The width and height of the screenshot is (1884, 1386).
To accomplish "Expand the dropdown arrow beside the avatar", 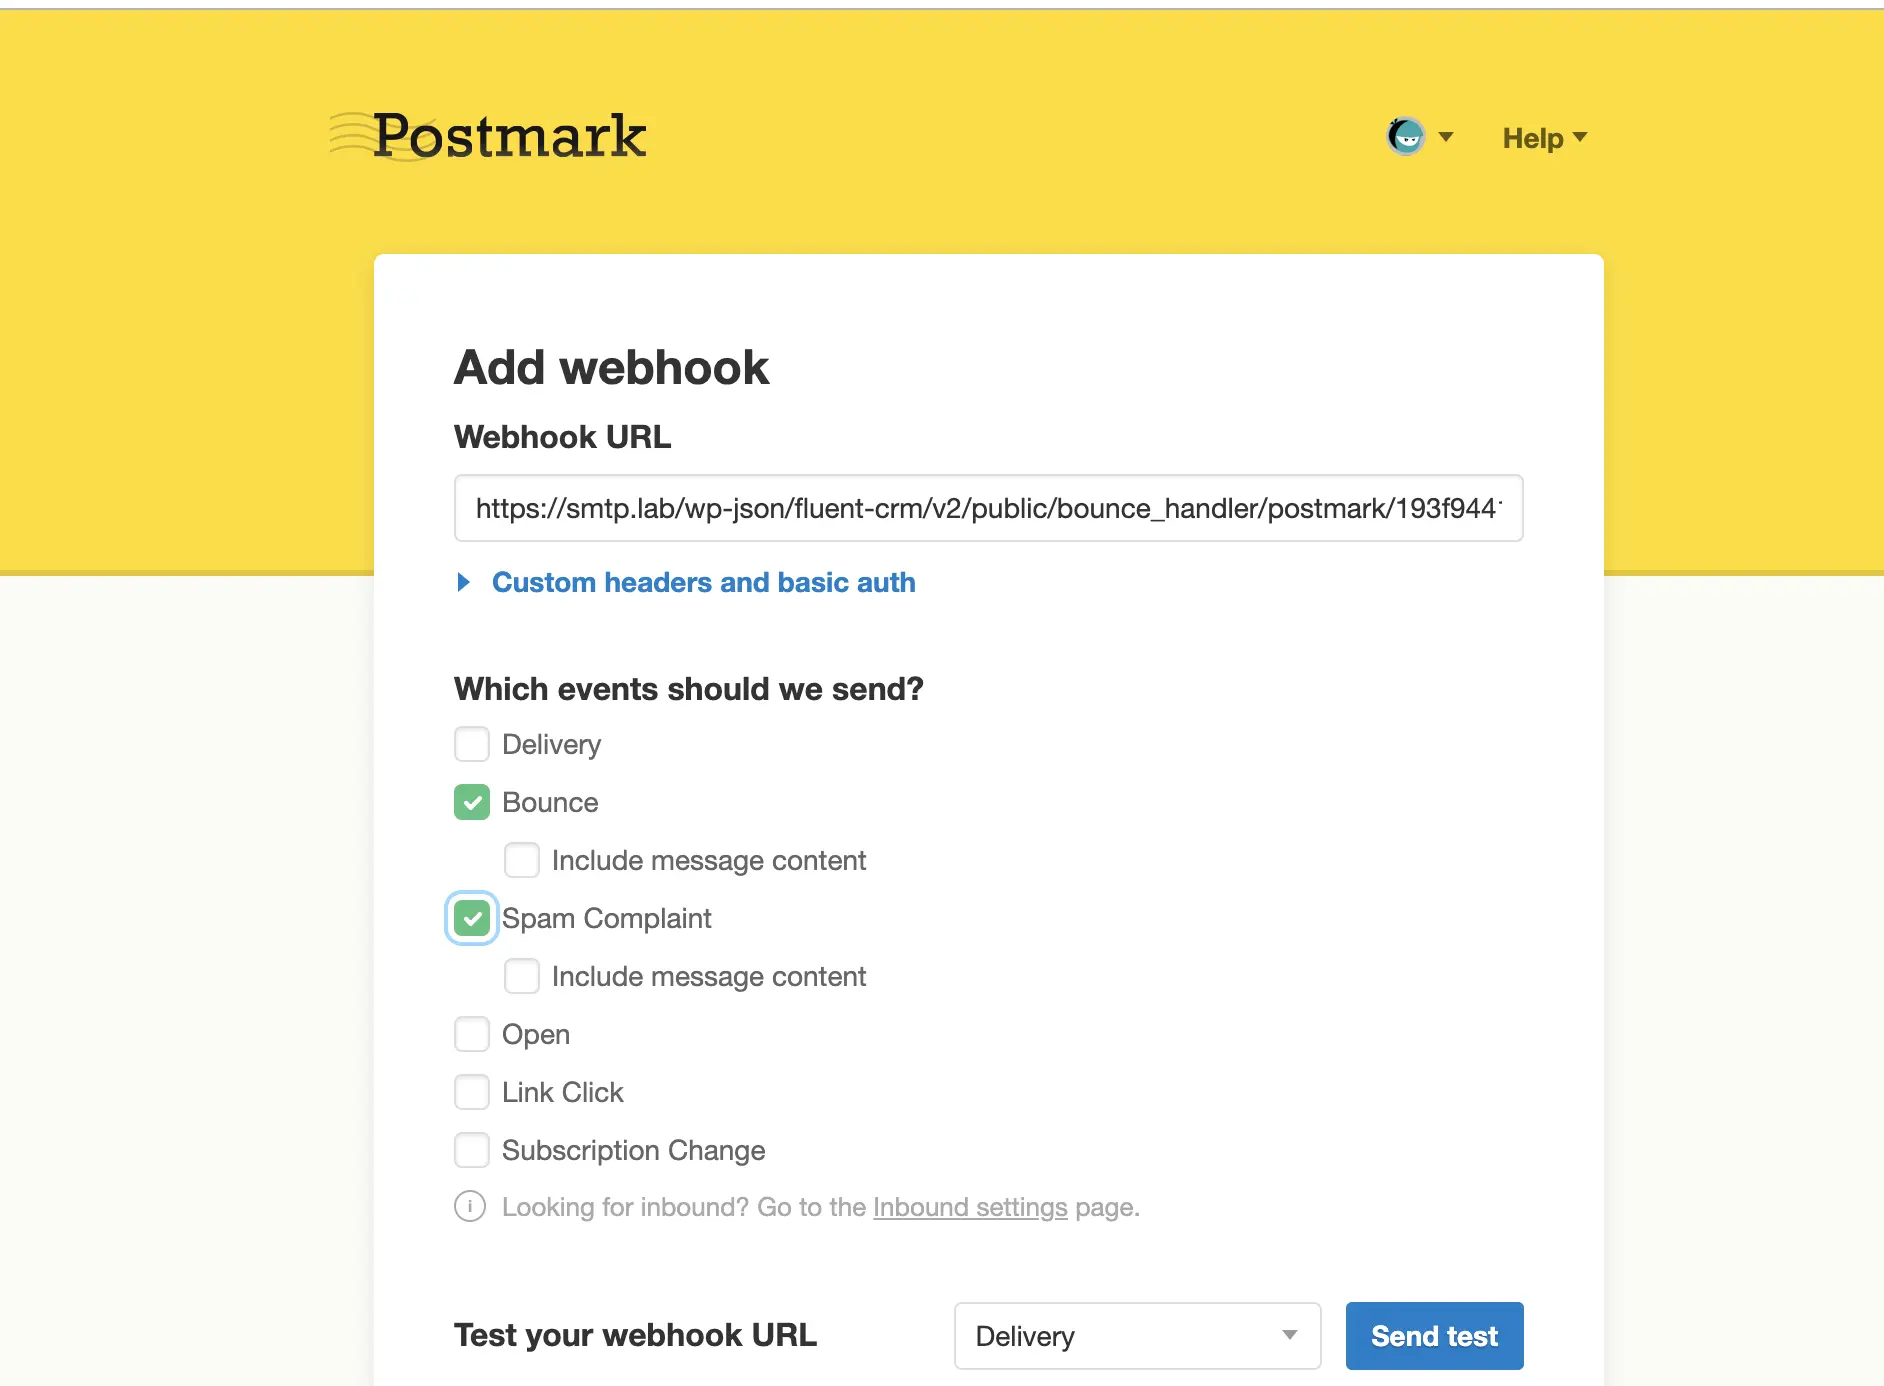I will (1446, 137).
